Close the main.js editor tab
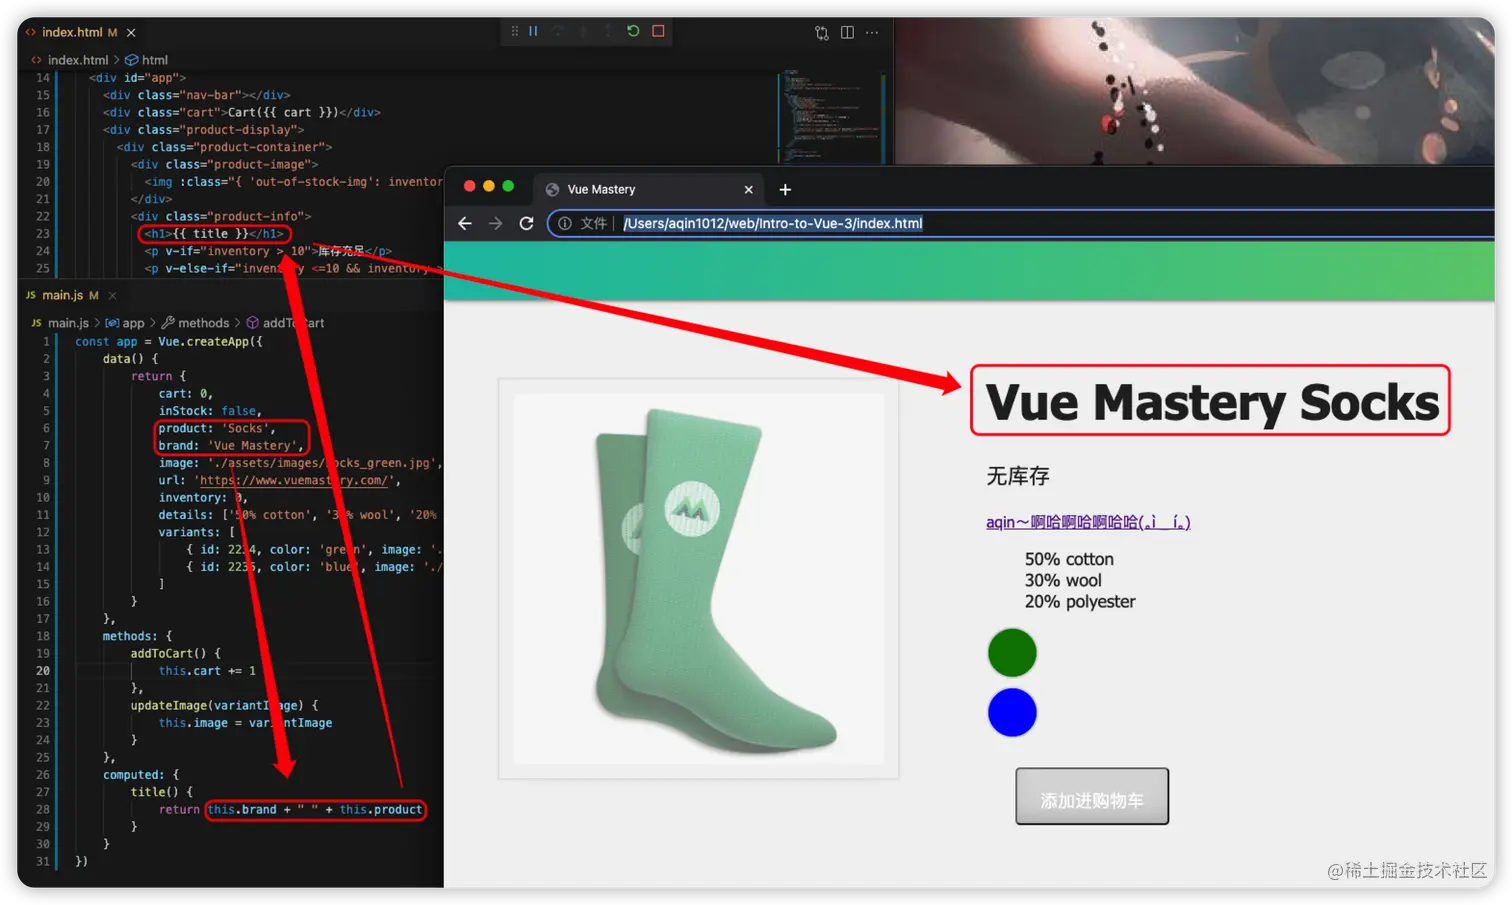The image size is (1512, 905). [x=112, y=296]
